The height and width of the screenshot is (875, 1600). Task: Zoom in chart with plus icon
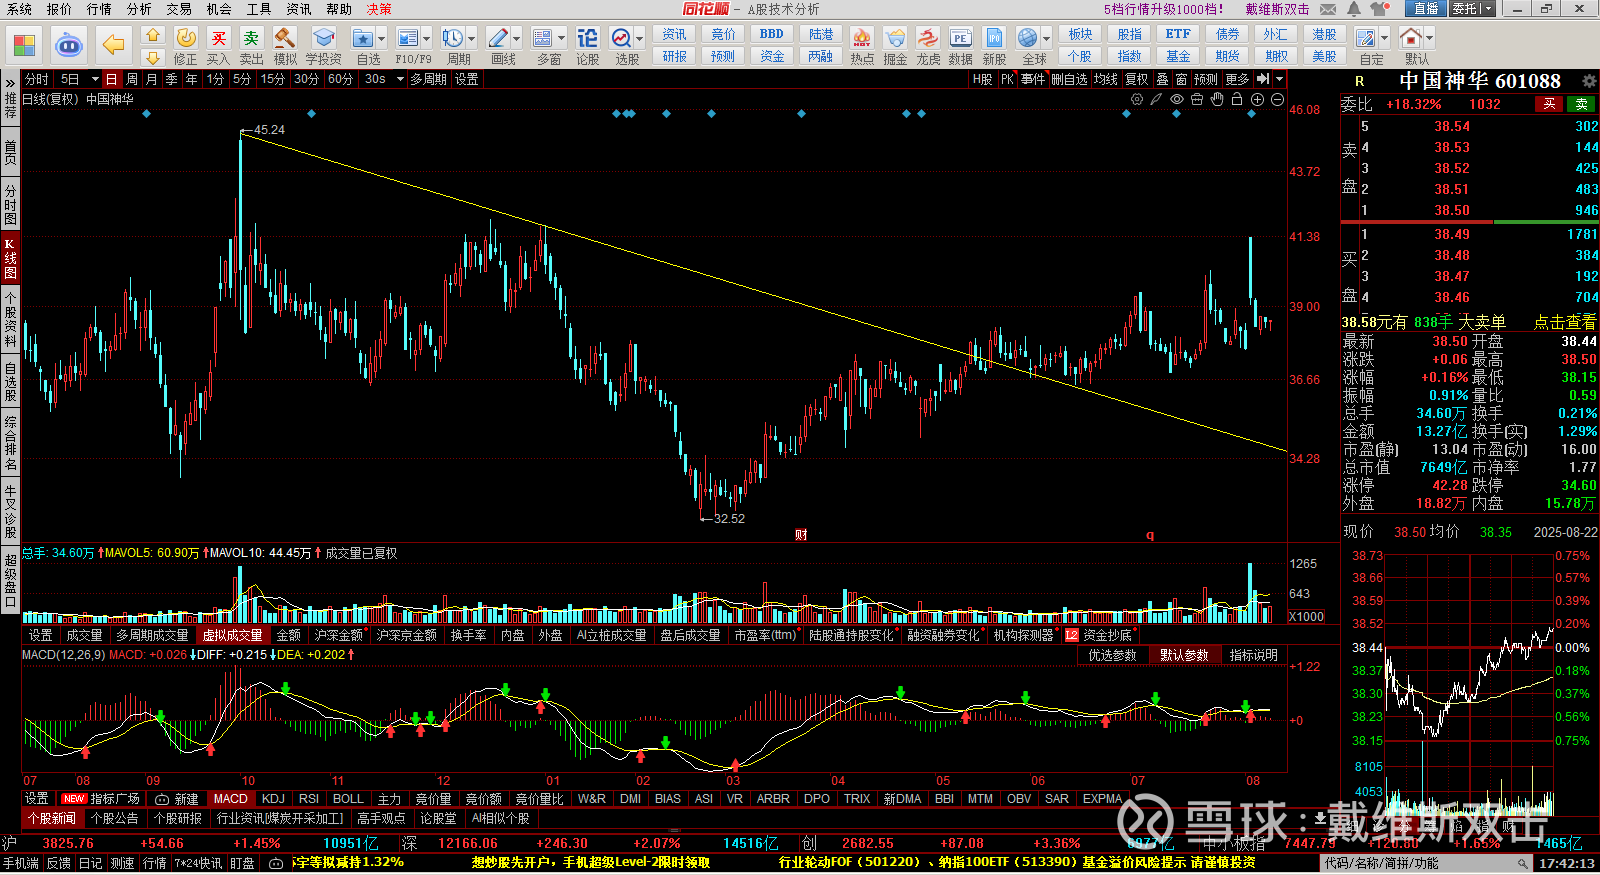1257,99
